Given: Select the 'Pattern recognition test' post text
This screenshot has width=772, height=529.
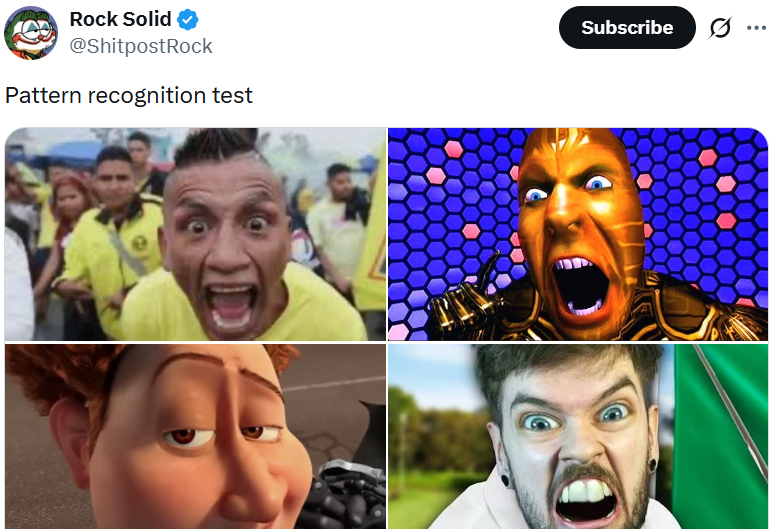Looking at the screenshot, I should [x=129, y=95].
